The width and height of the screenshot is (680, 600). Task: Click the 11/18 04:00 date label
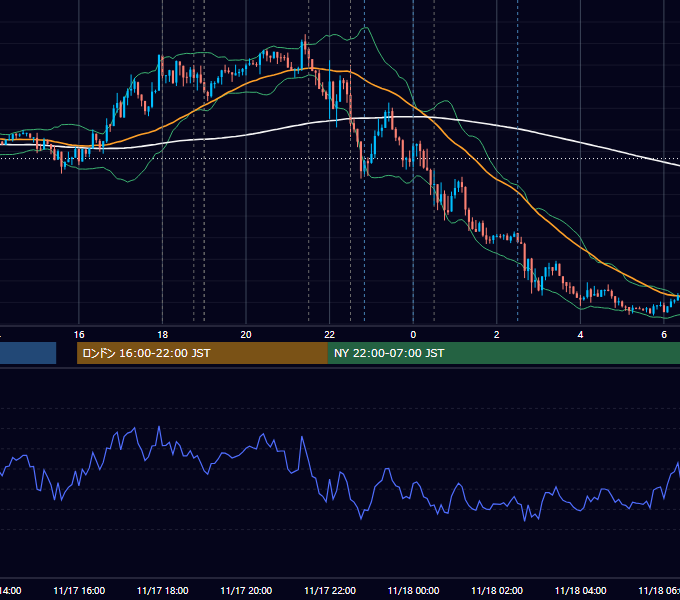click(581, 591)
